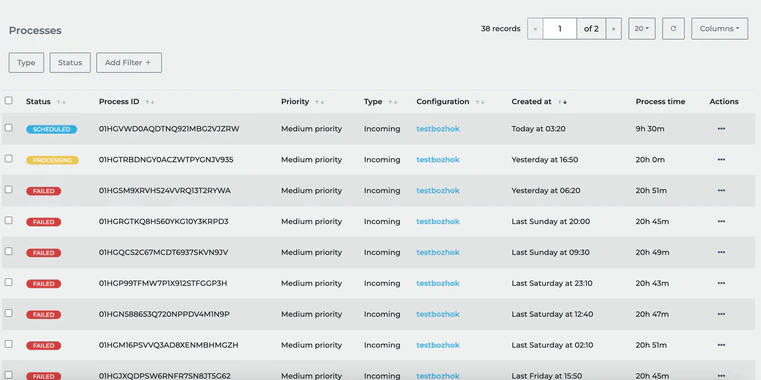Sort by Created at column arrows
This screenshot has height=380, width=761.
pos(562,102)
